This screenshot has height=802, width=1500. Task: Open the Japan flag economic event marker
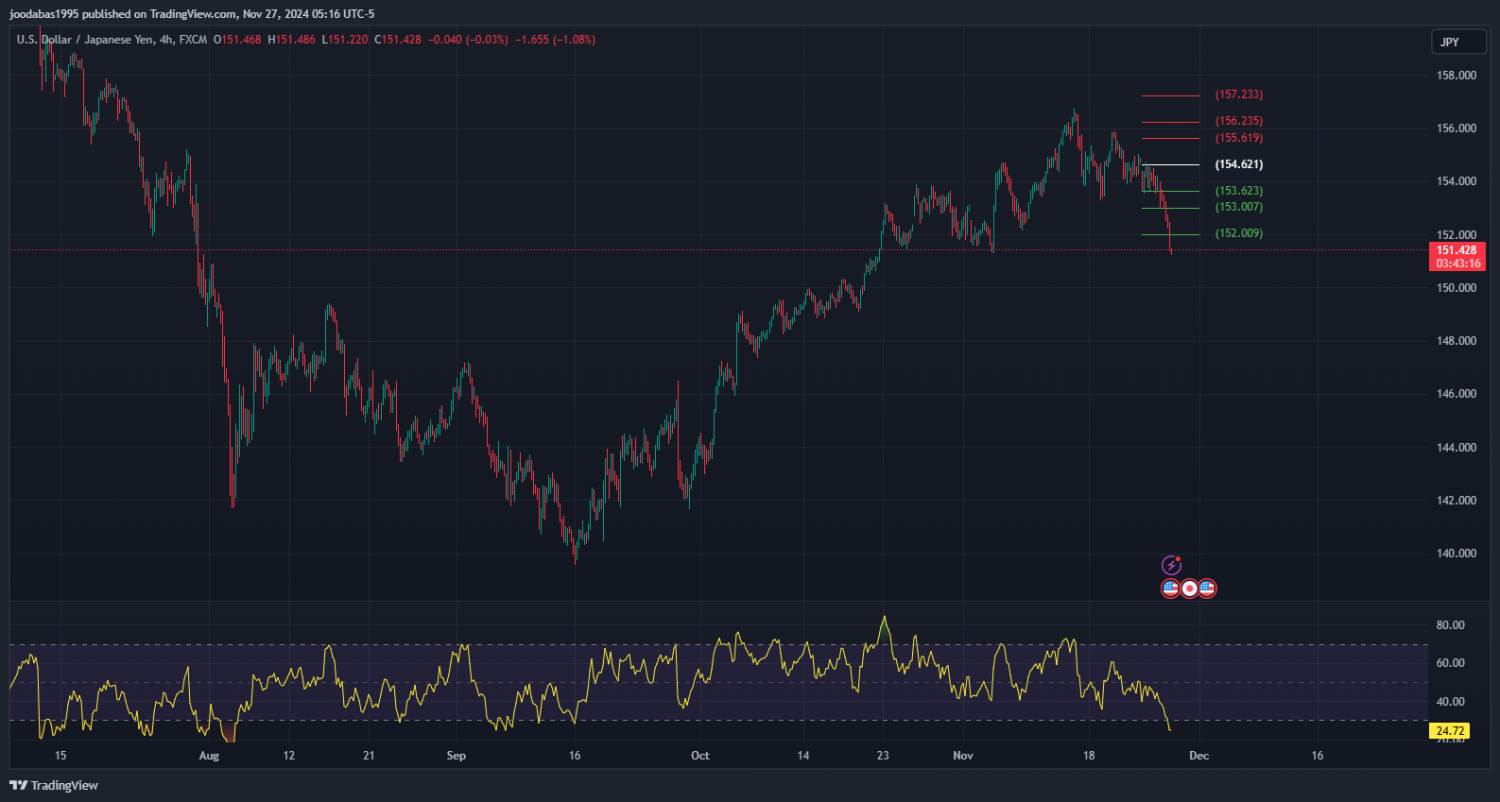coord(1189,589)
